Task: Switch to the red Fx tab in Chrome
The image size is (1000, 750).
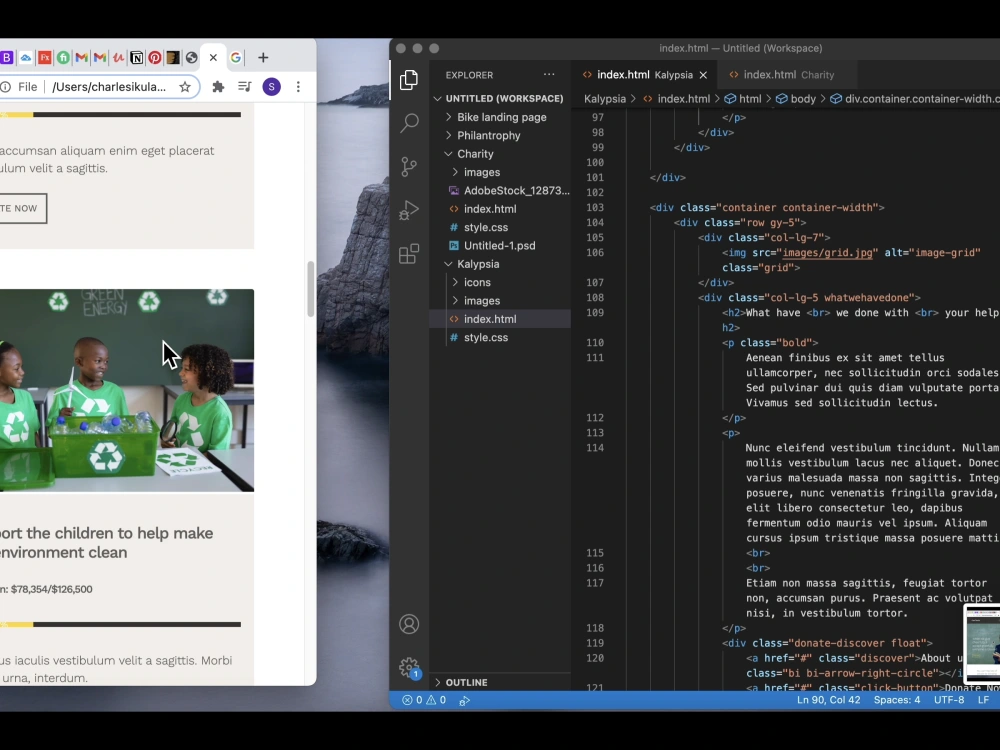Action: coord(45,57)
